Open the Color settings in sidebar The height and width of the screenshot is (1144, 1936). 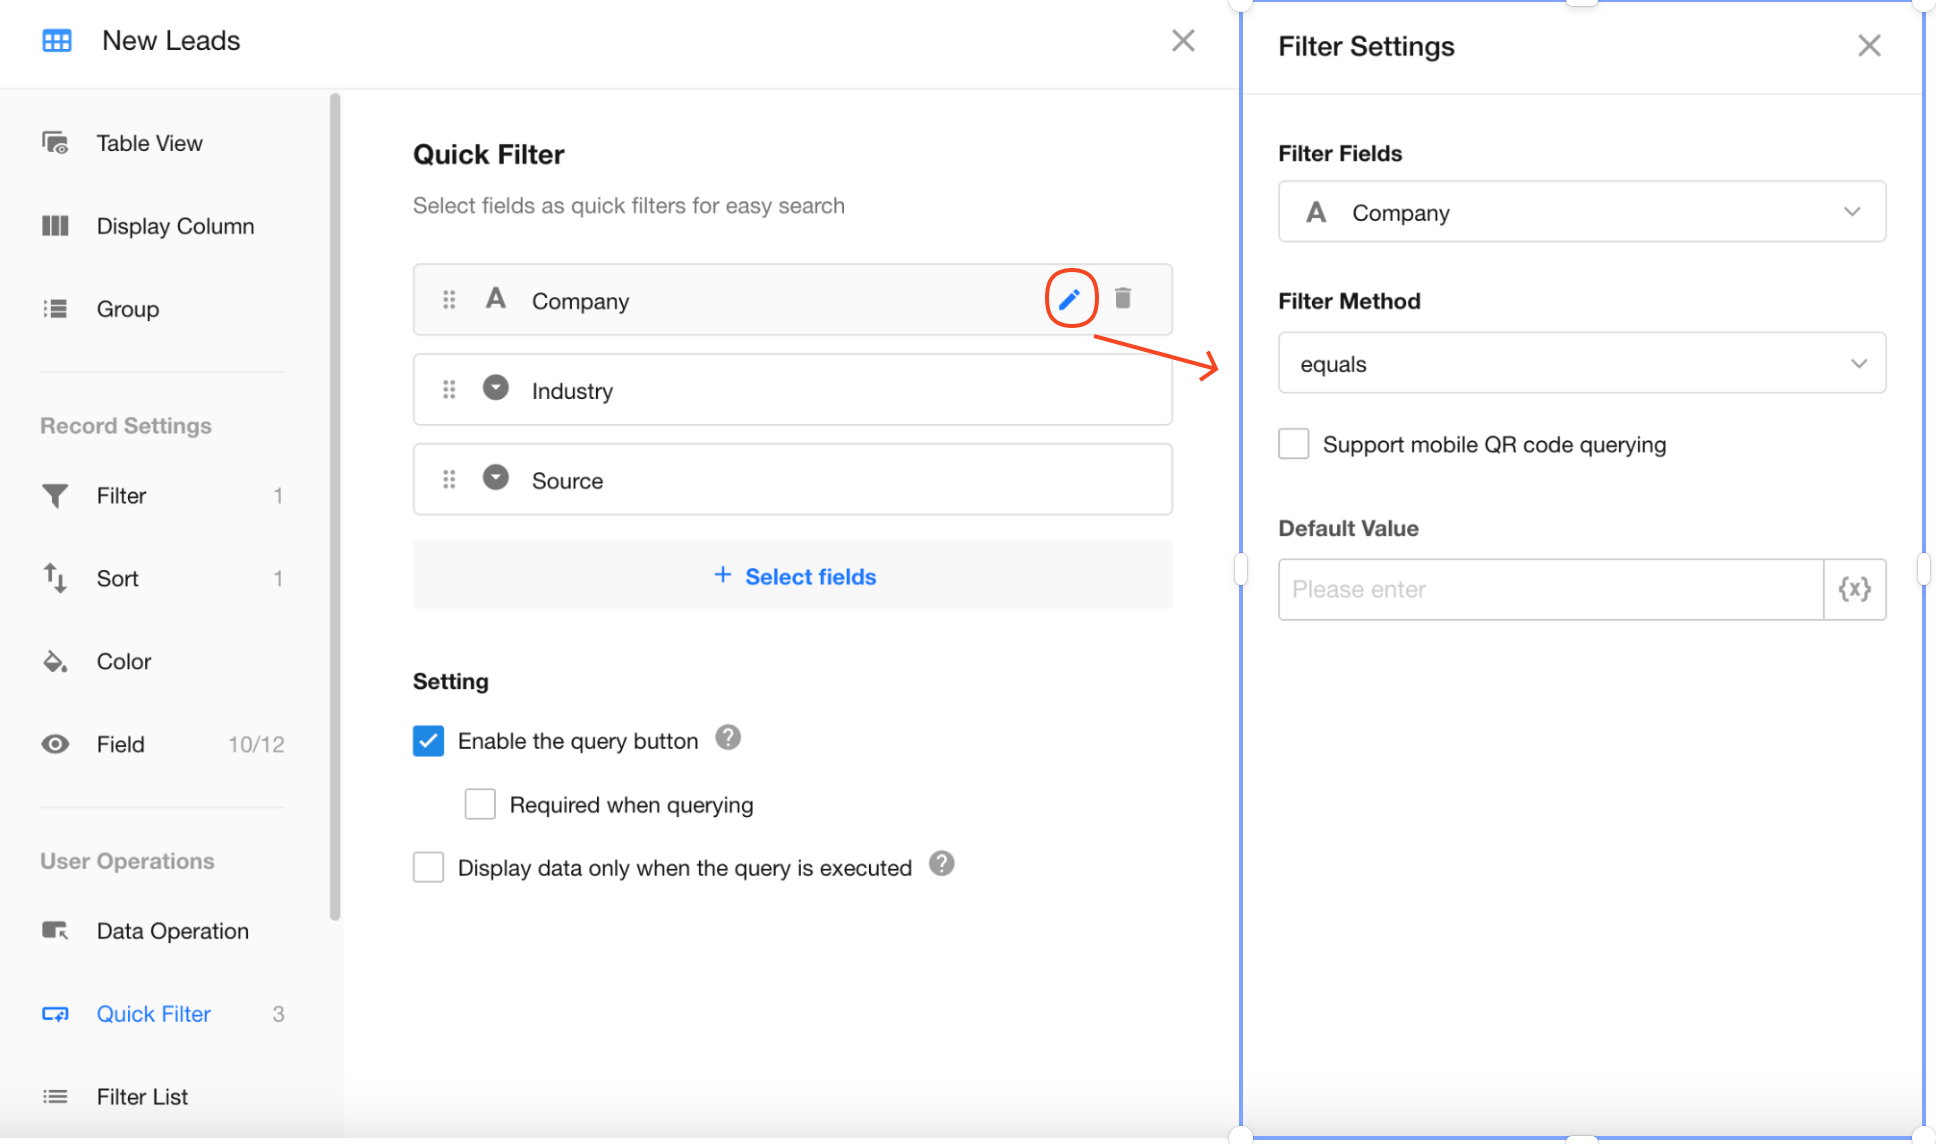(123, 661)
